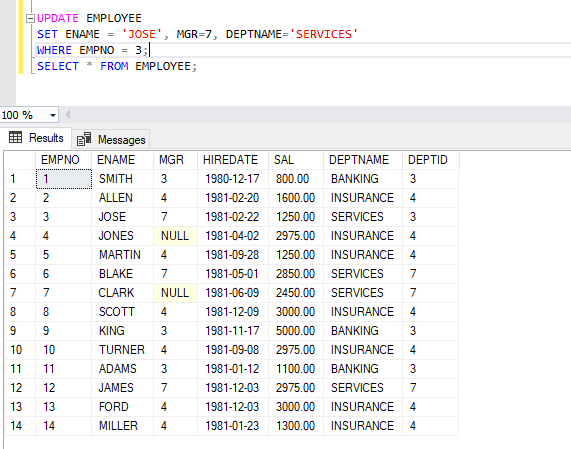Select the salary 1100.00 cell
Screen dimensions: 571x449
[x=296, y=369]
